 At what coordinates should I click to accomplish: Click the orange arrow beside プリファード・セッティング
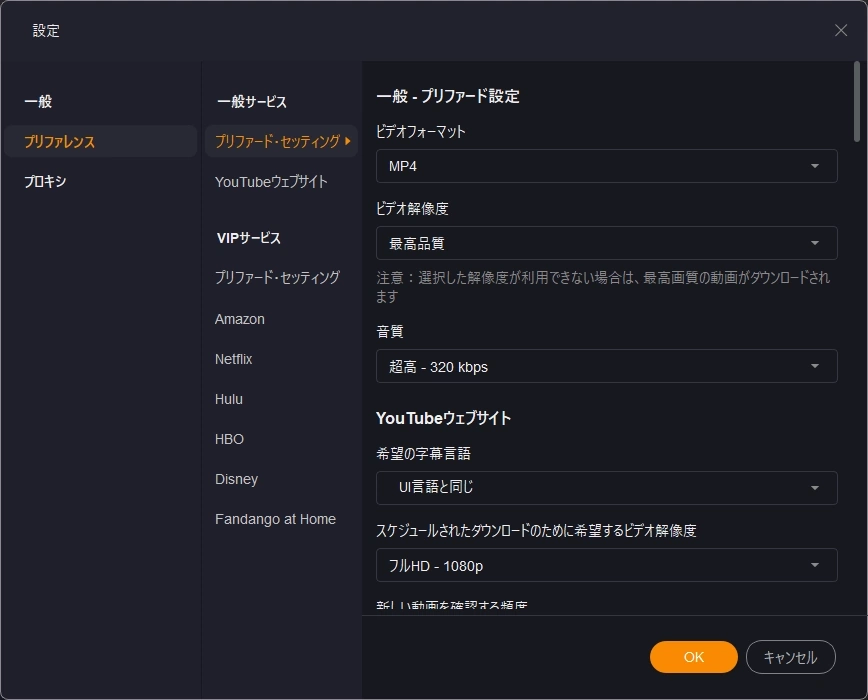(348, 142)
